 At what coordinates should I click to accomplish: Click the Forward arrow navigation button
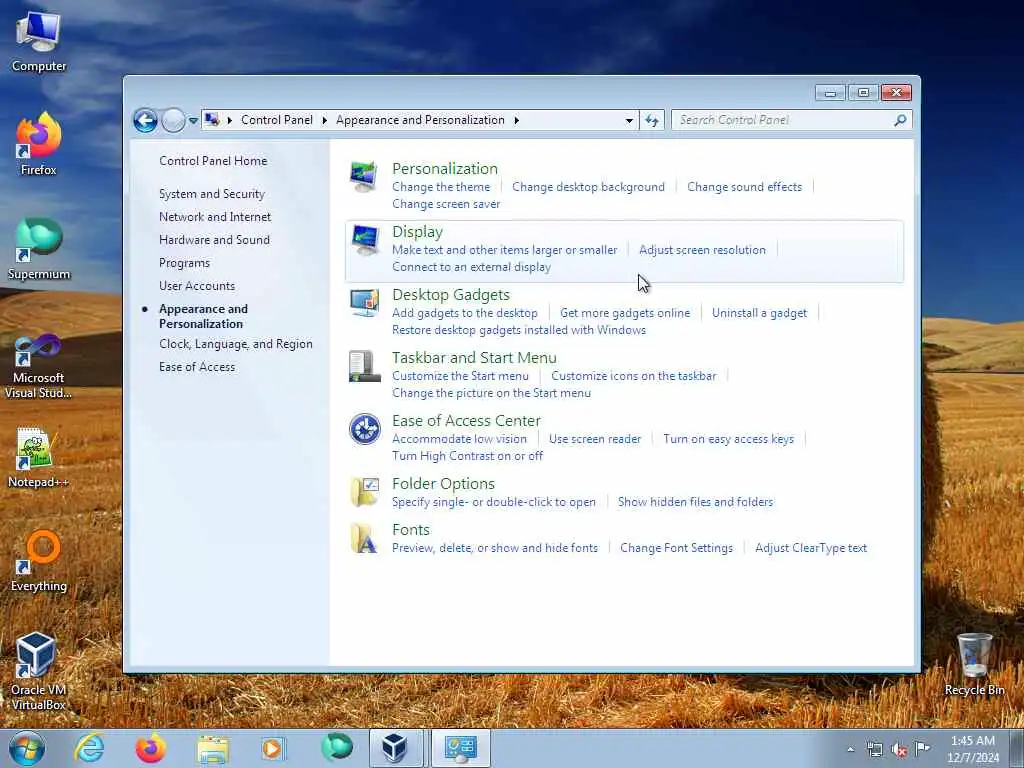173,120
